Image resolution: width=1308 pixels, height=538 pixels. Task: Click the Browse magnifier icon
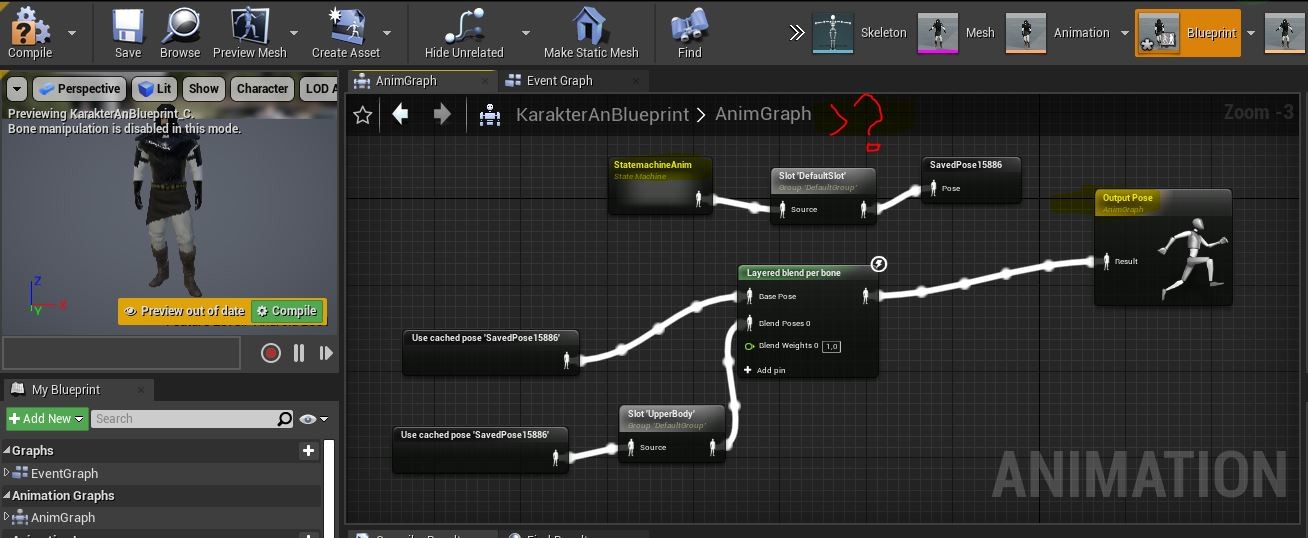(x=180, y=24)
